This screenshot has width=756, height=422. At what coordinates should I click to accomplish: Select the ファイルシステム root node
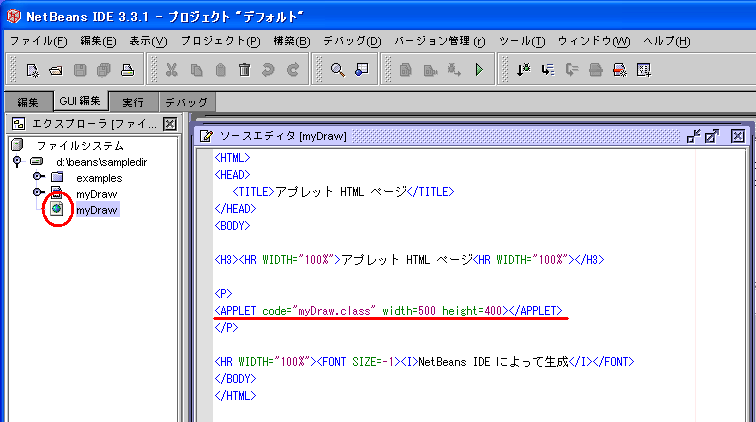pyautogui.click(x=80, y=145)
